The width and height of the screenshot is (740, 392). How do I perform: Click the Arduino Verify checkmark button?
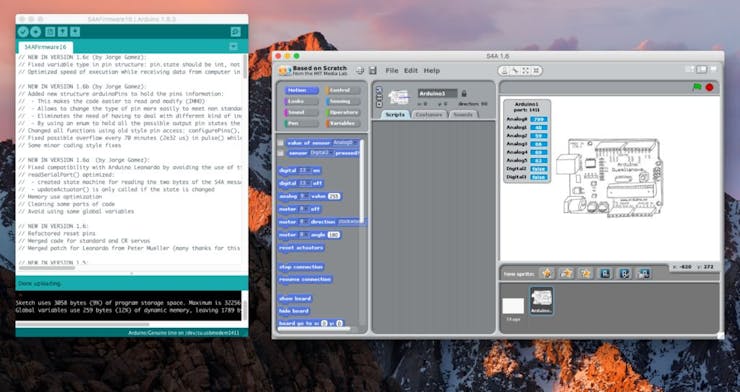coord(23,32)
